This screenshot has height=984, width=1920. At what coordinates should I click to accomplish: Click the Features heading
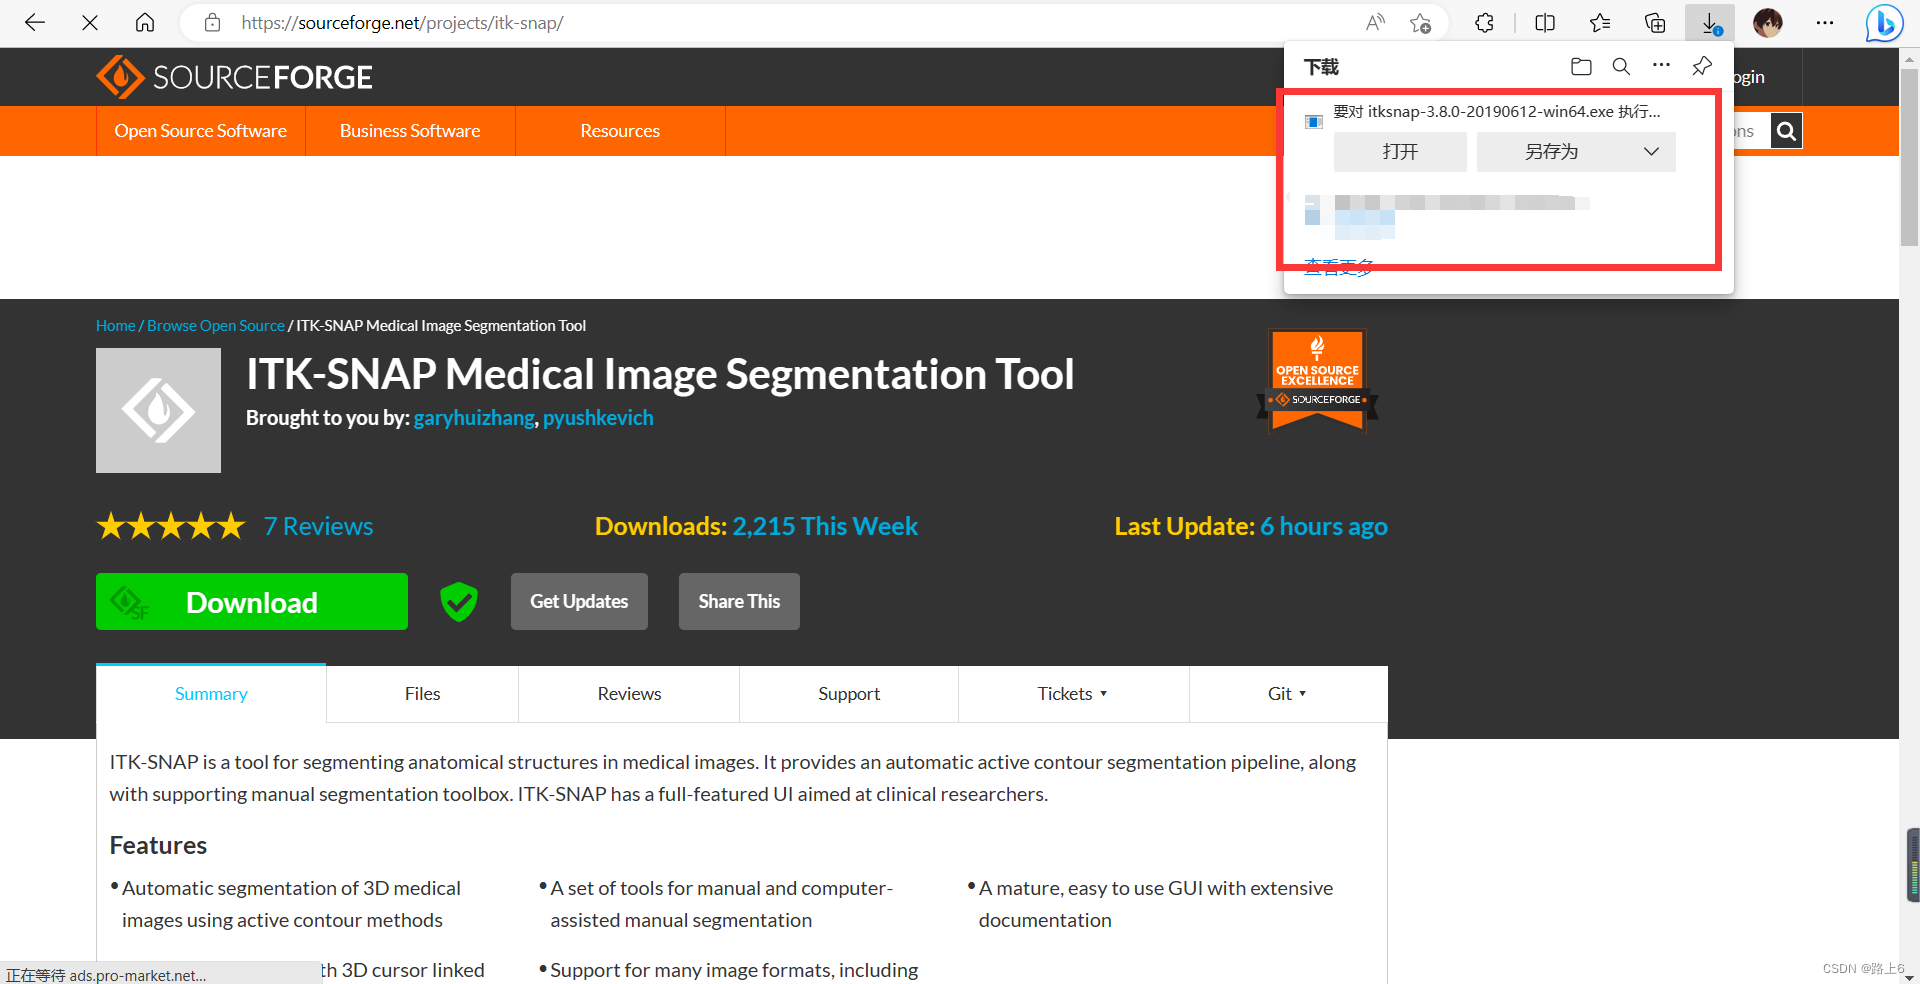158,846
